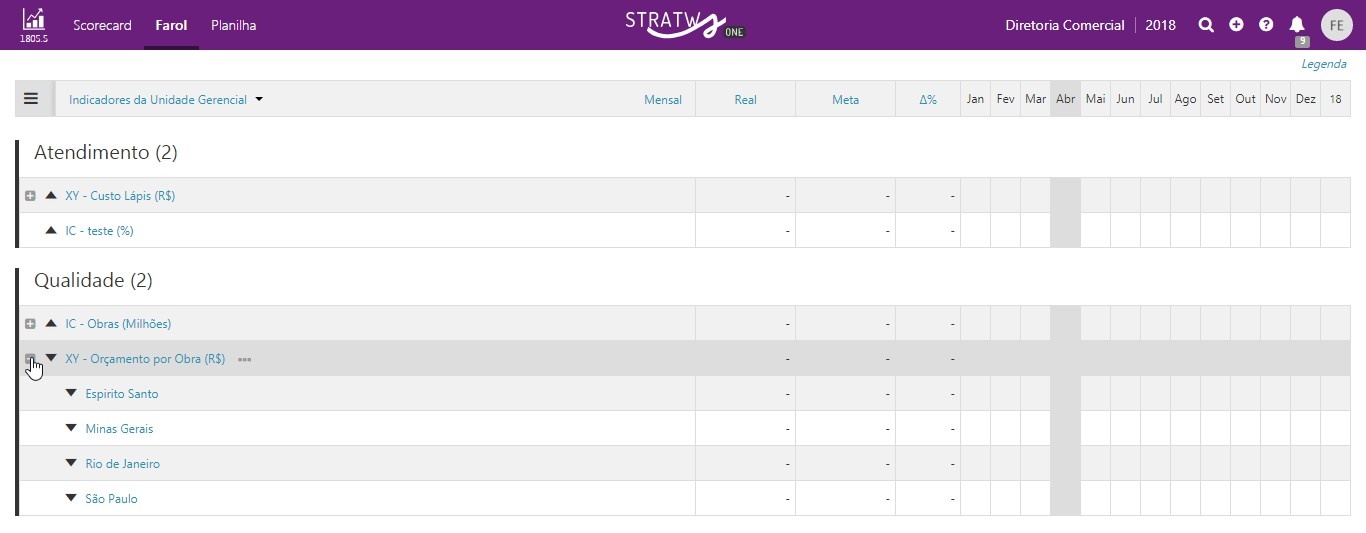The width and height of the screenshot is (1366, 533).
Task: Click the down arrow beside Espirito Santo
Action: (x=71, y=393)
